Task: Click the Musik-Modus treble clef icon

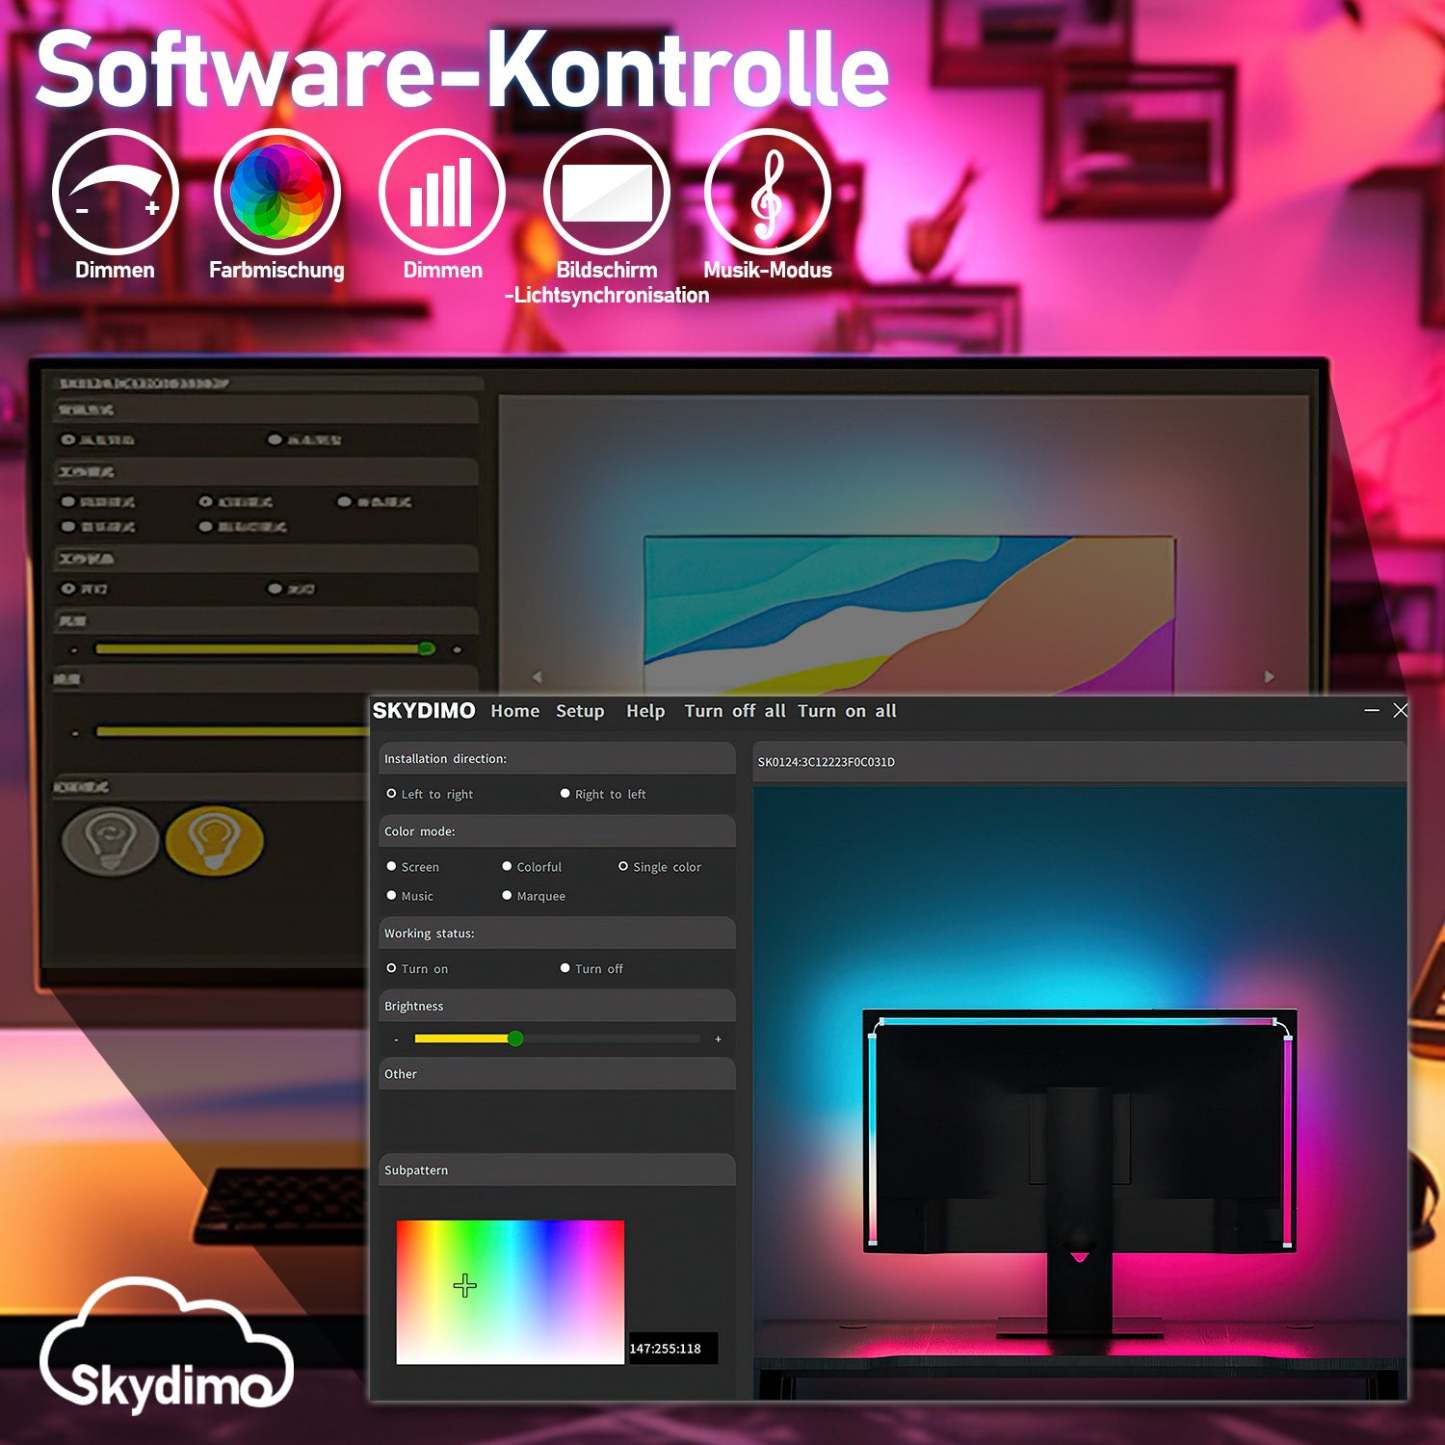Action: 767,191
